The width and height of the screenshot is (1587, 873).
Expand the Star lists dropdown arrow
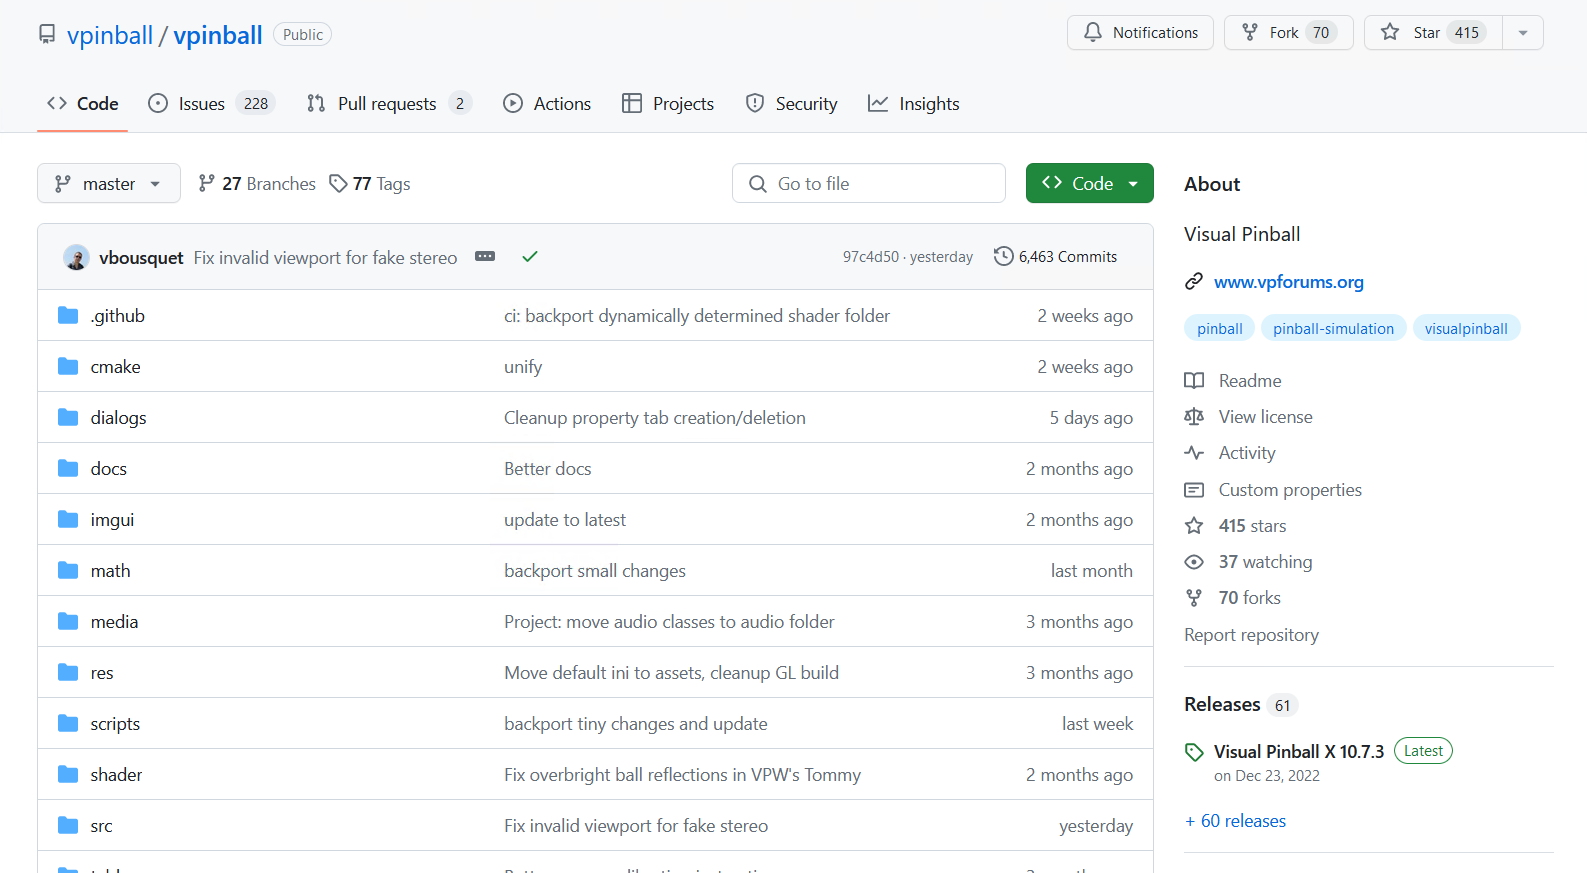[1523, 33]
